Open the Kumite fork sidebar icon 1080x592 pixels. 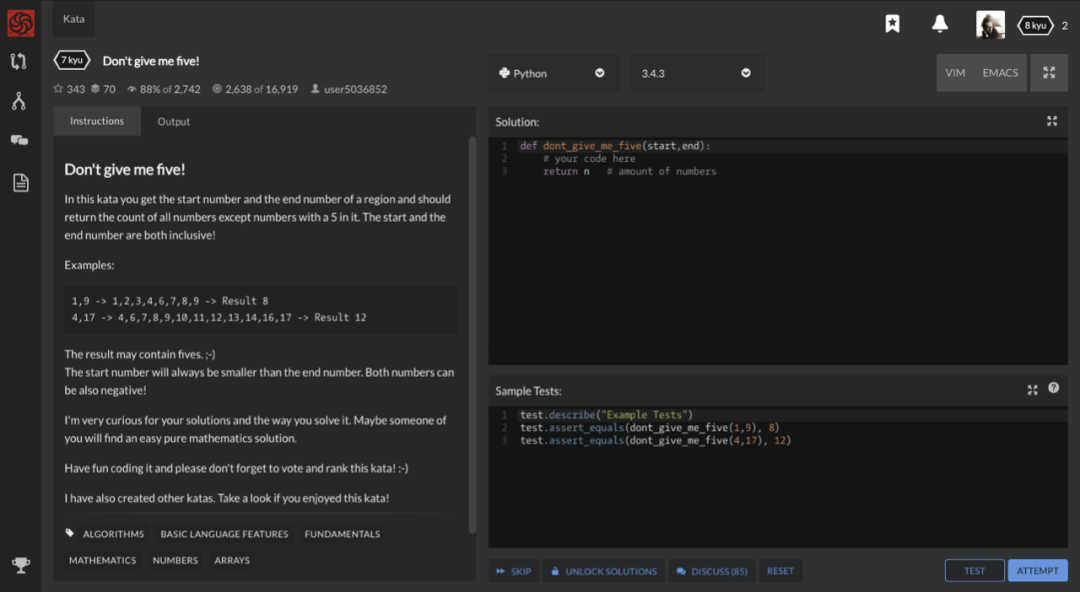19,101
